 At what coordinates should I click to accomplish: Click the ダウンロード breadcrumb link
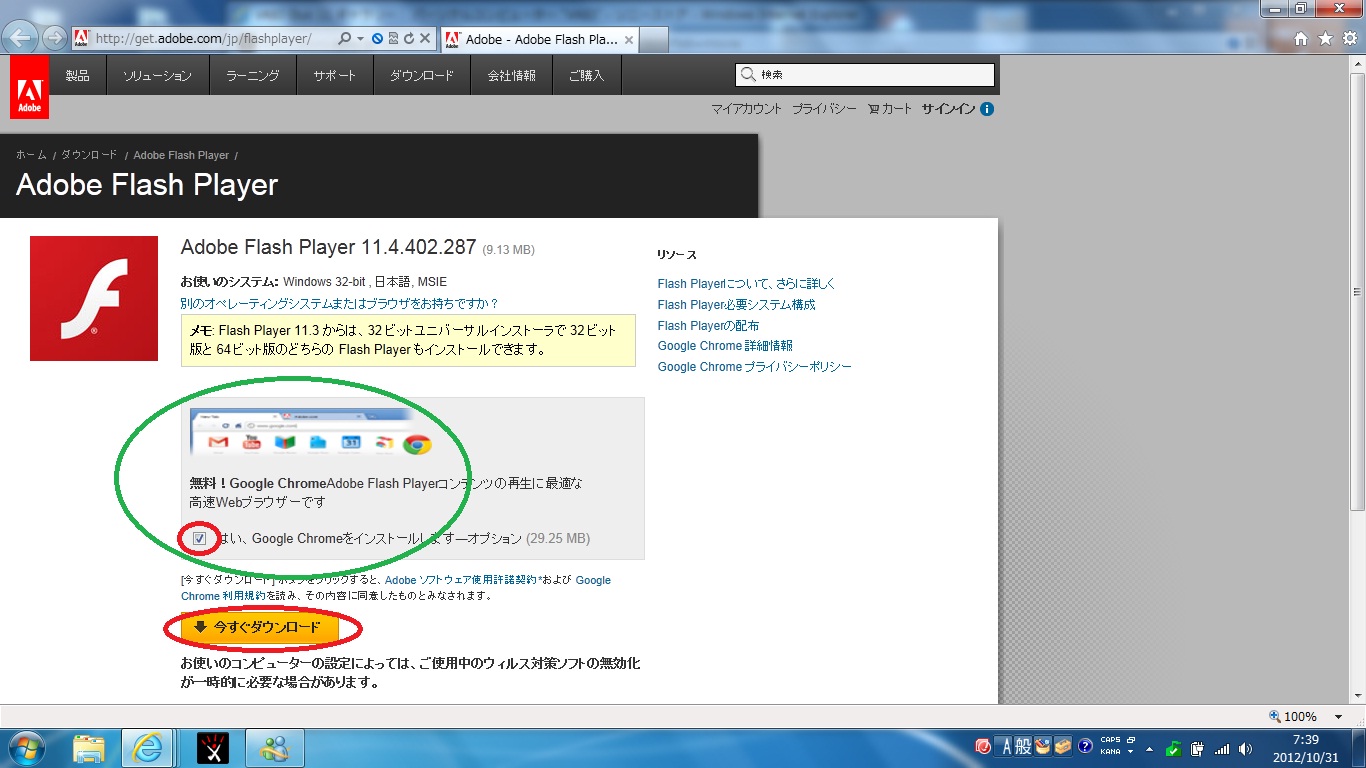pyautogui.click(x=89, y=155)
